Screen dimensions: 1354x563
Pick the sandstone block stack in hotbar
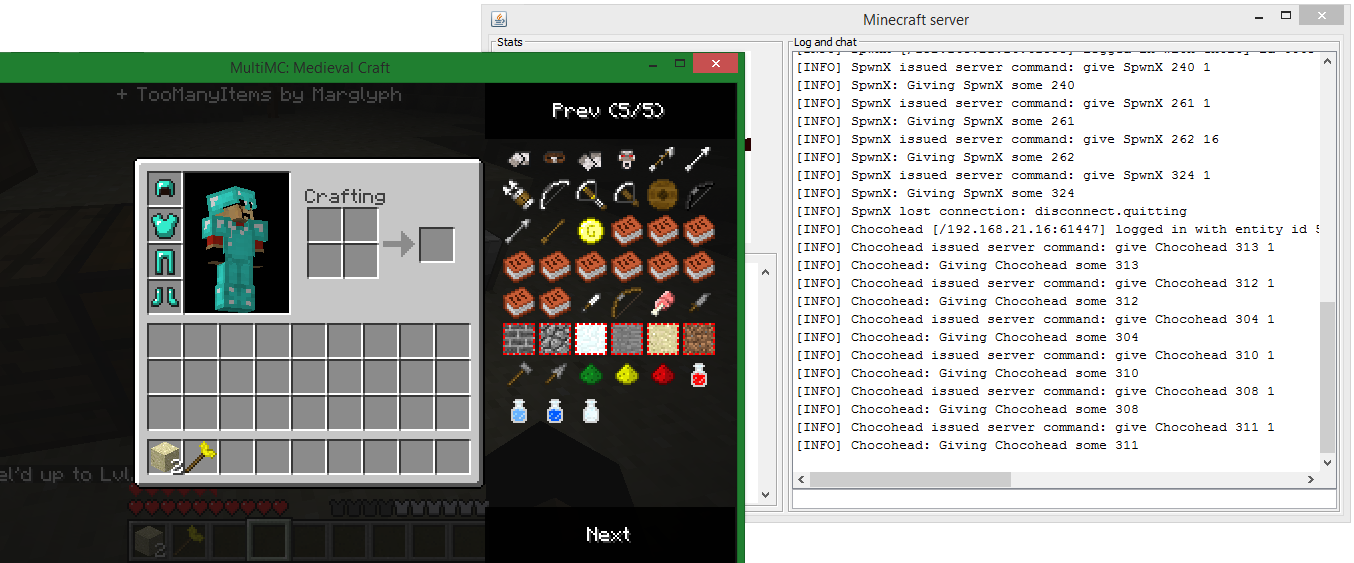pyautogui.click(x=165, y=457)
